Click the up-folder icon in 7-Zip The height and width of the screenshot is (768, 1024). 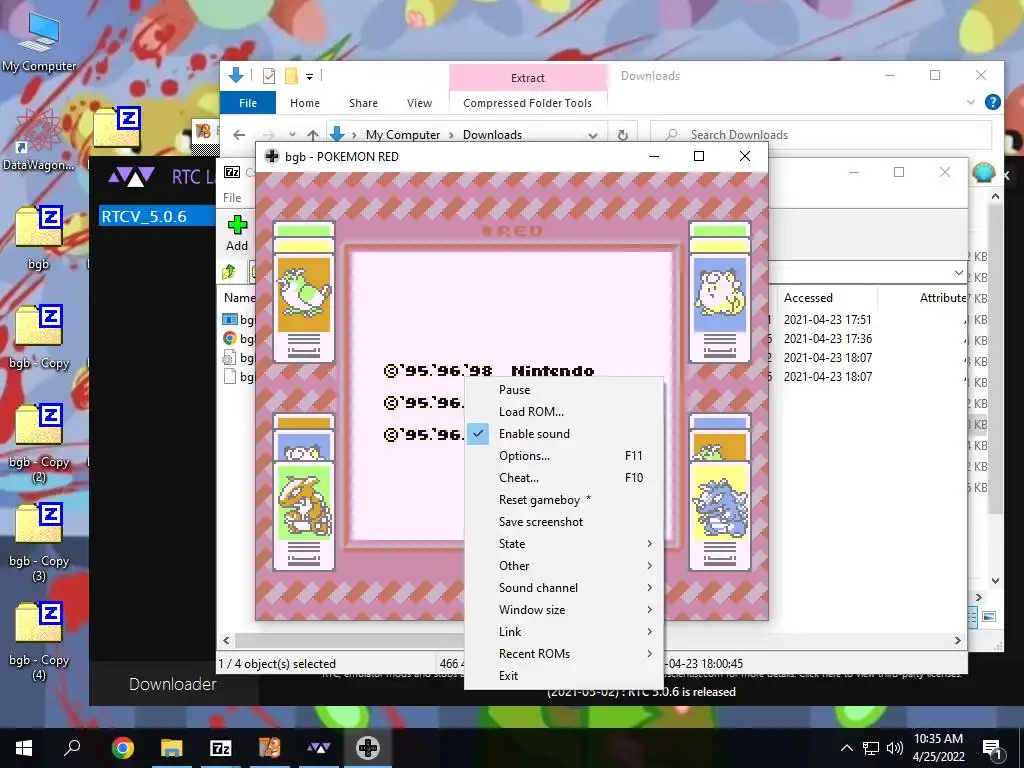coord(229,272)
